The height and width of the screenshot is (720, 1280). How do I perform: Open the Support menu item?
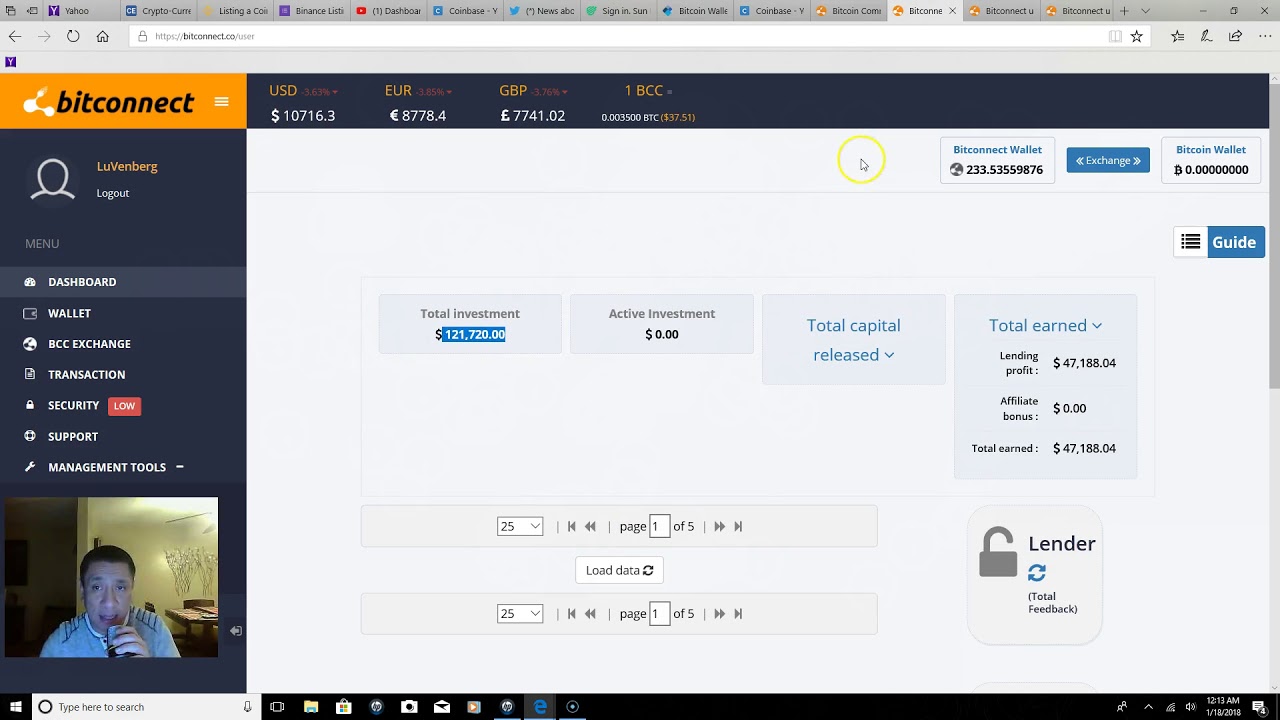pyautogui.click(x=73, y=437)
